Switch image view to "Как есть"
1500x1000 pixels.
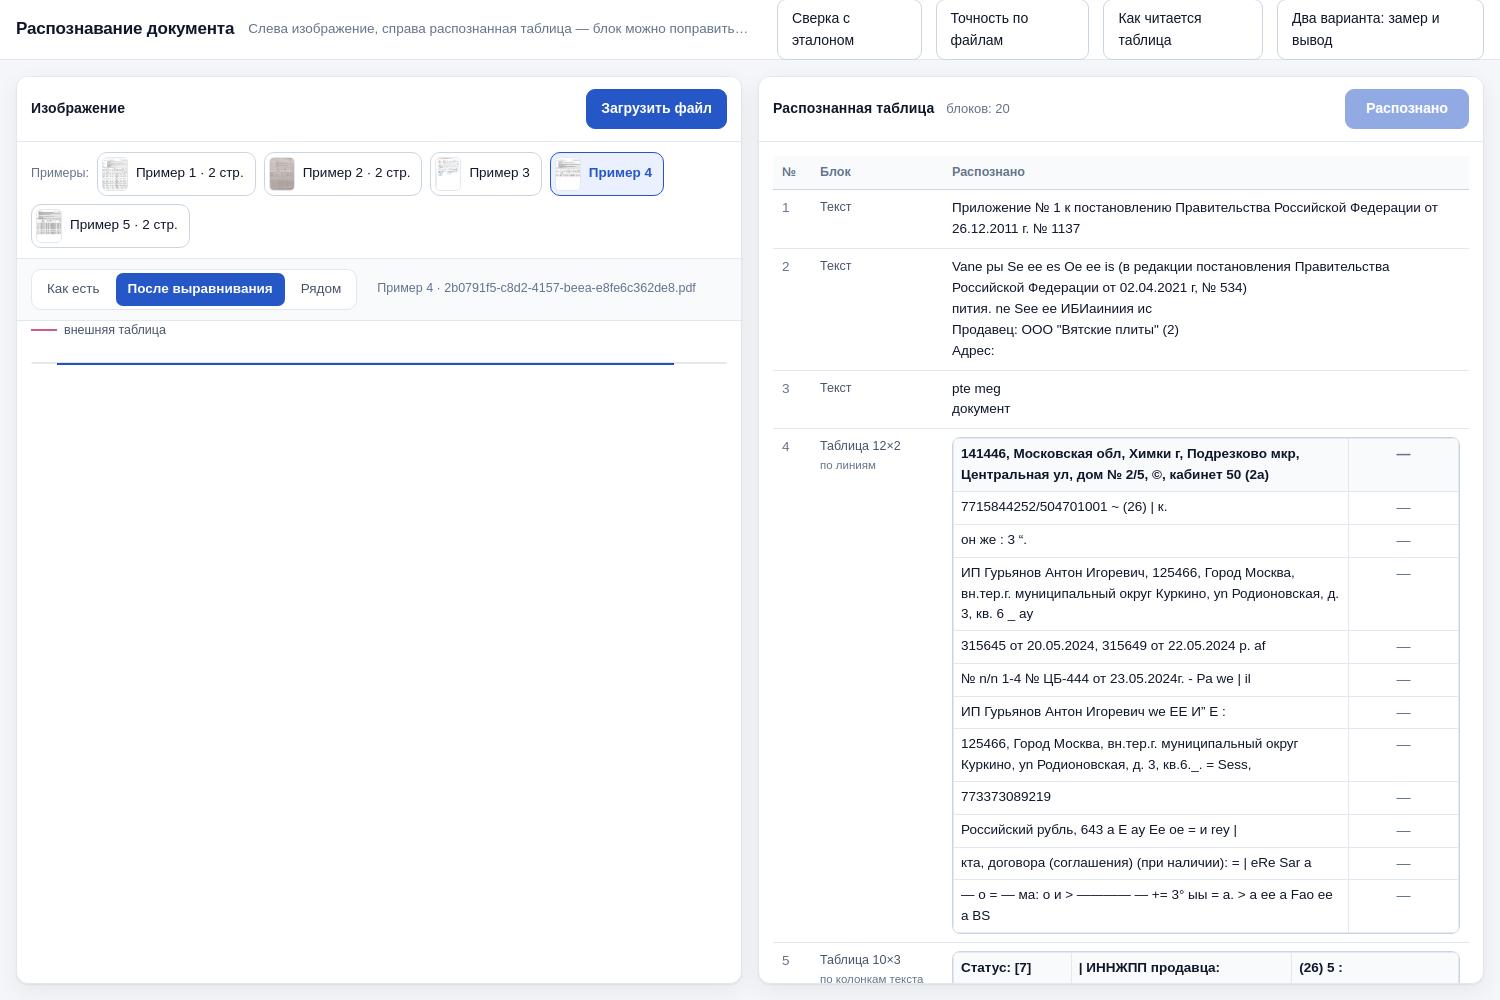coord(73,289)
